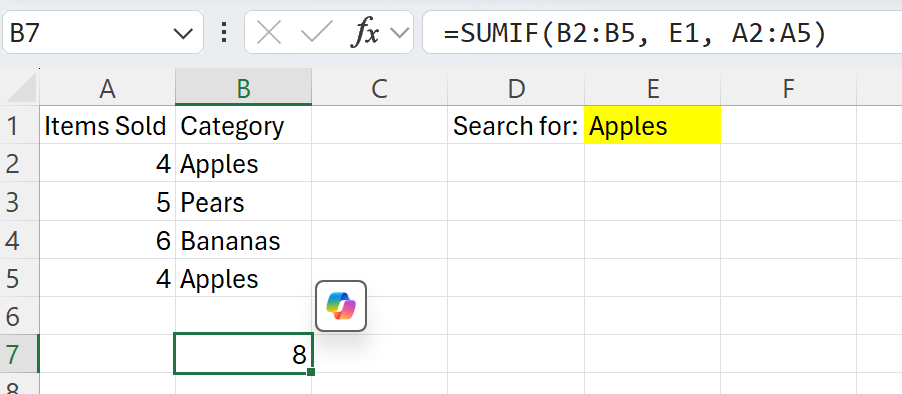
Task: Select column E header
Action: pyautogui.click(x=652, y=87)
